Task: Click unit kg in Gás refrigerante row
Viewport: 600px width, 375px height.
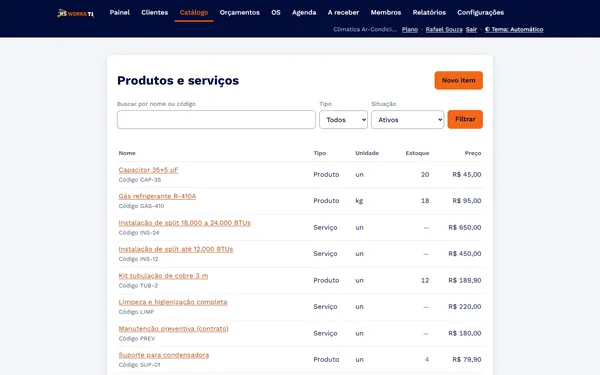Action: click(x=359, y=201)
